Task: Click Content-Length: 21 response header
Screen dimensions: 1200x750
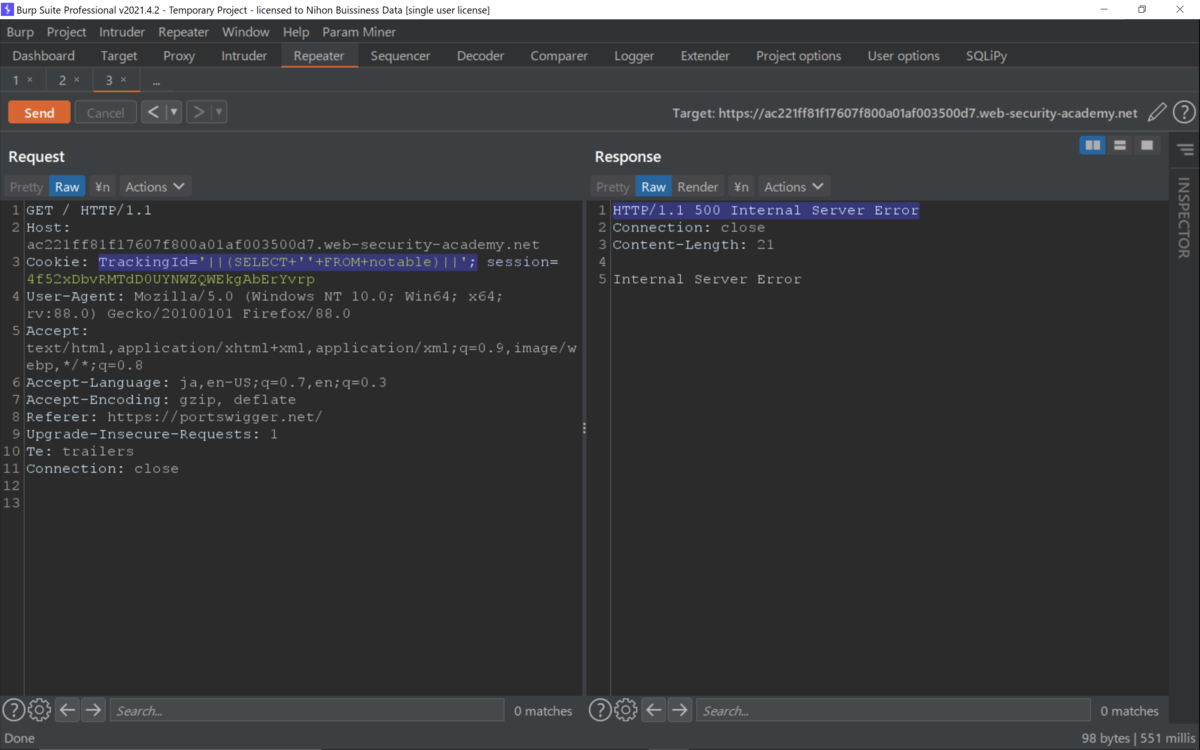Action: point(693,245)
